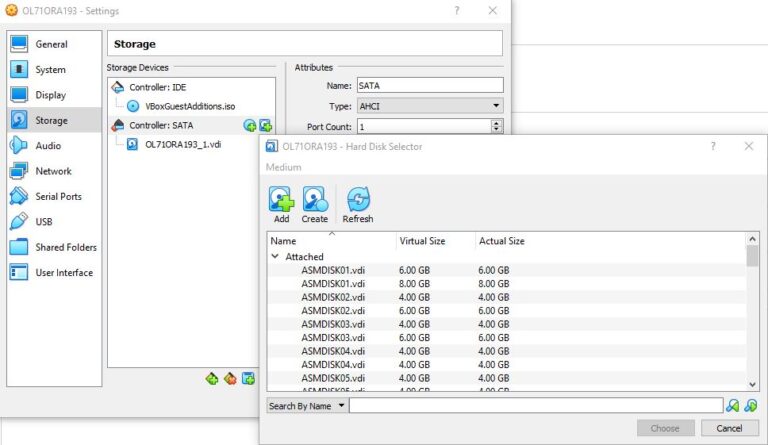
Task: Open the Medium menu
Action: coord(284,167)
